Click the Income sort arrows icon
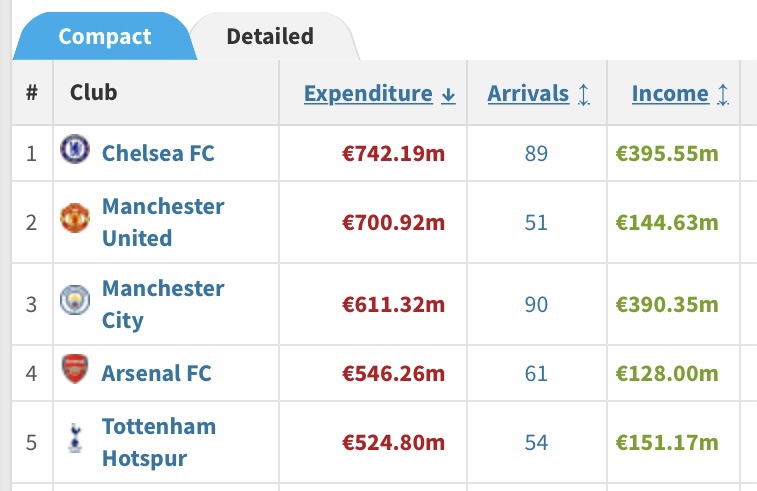757x491 pixels. [723, 95]
